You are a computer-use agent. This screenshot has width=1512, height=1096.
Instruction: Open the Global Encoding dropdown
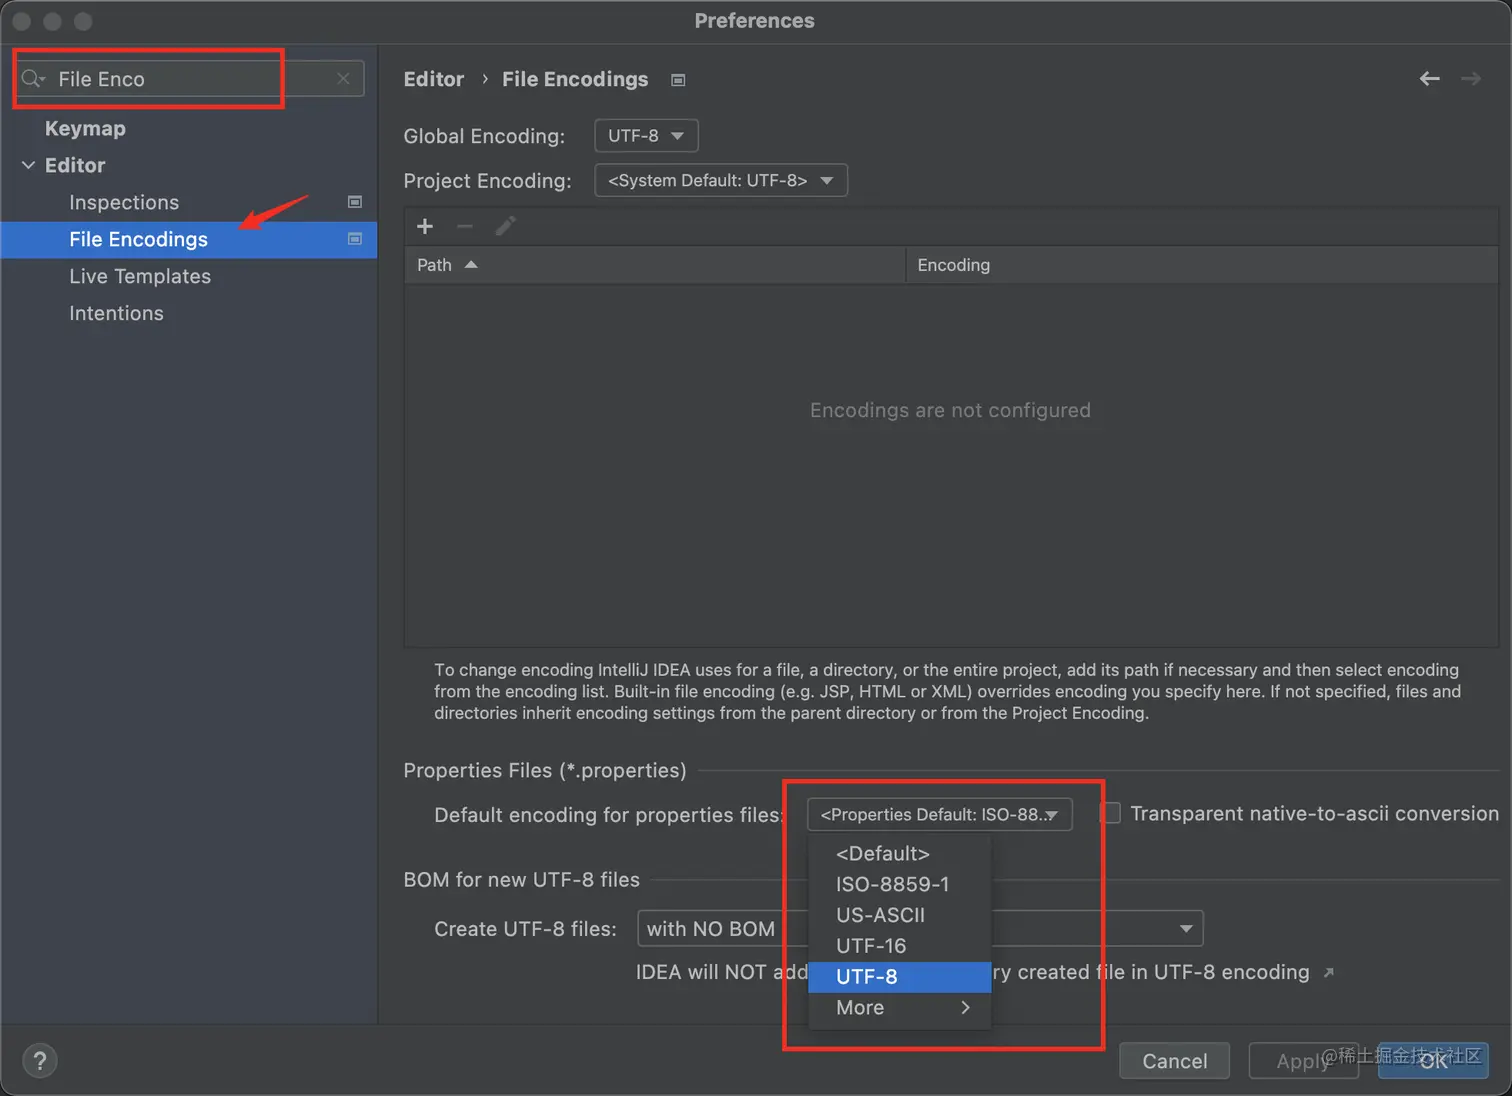pos(646,136)
